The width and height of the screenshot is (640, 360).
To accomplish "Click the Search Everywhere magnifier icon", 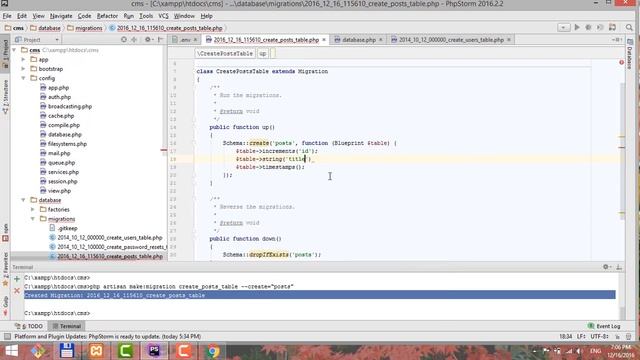I will [x=629, y=27].
